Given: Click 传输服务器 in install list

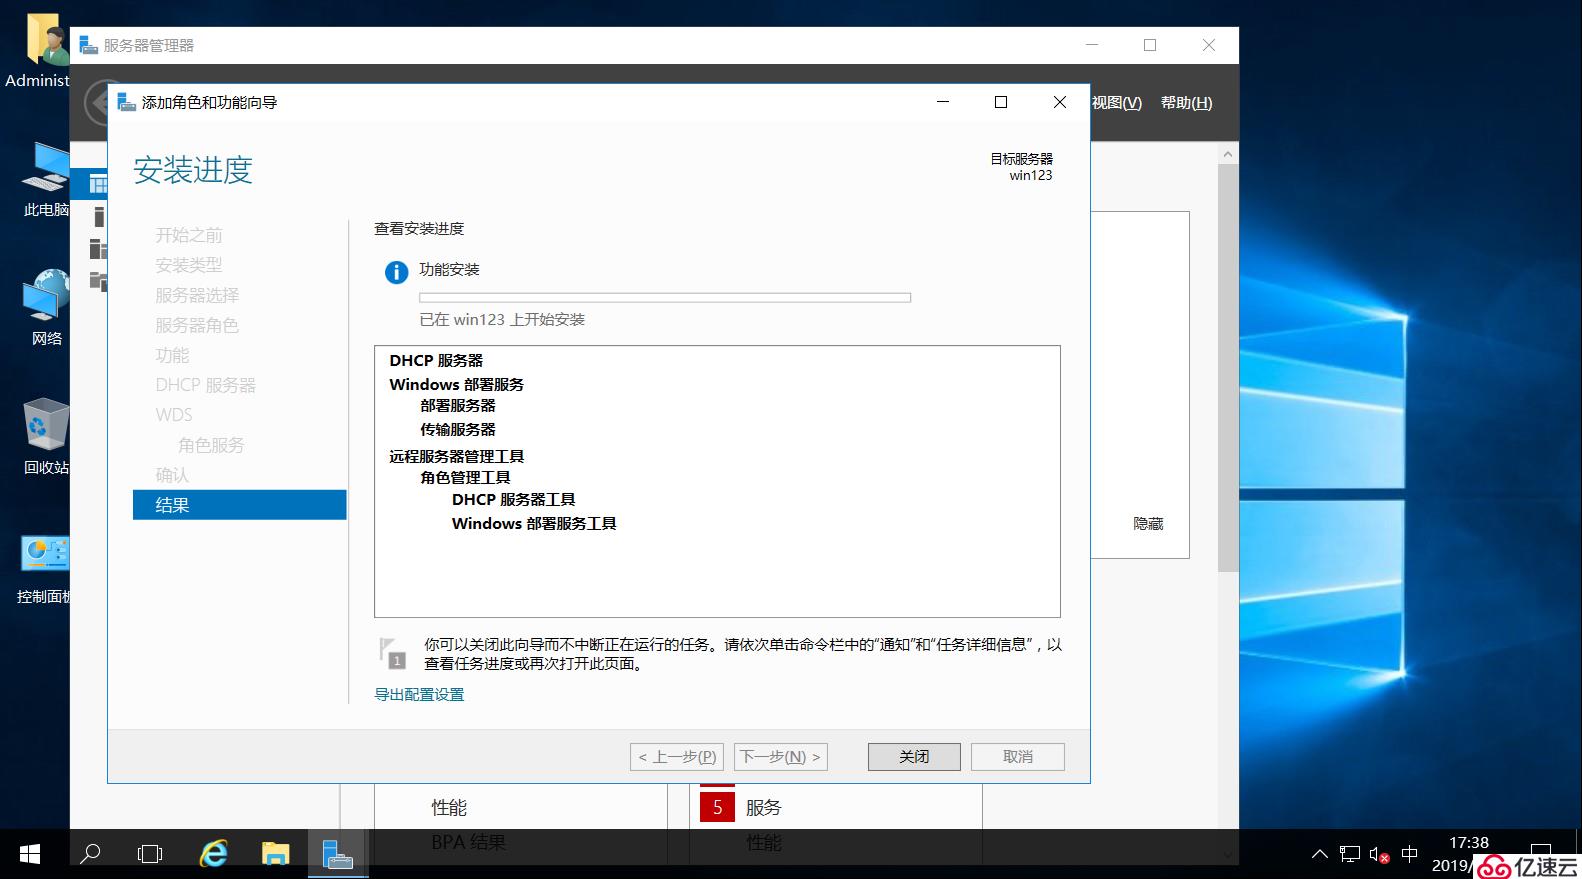Looking at the screenshot, I should coord(458,430).
